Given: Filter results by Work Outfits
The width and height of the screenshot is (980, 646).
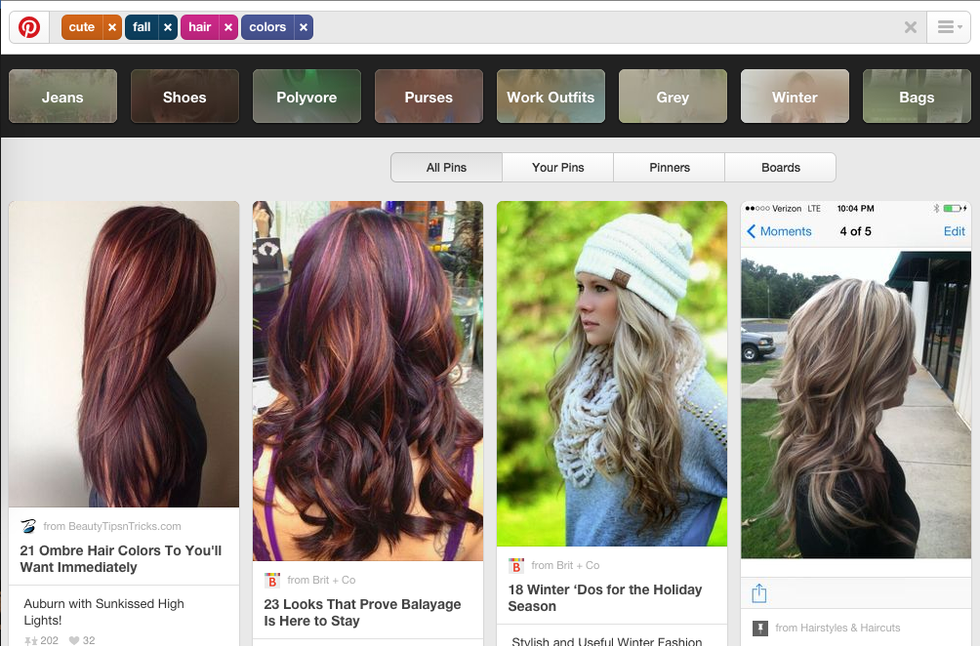Looking at the screenshot, I should (x=551, y=97).
